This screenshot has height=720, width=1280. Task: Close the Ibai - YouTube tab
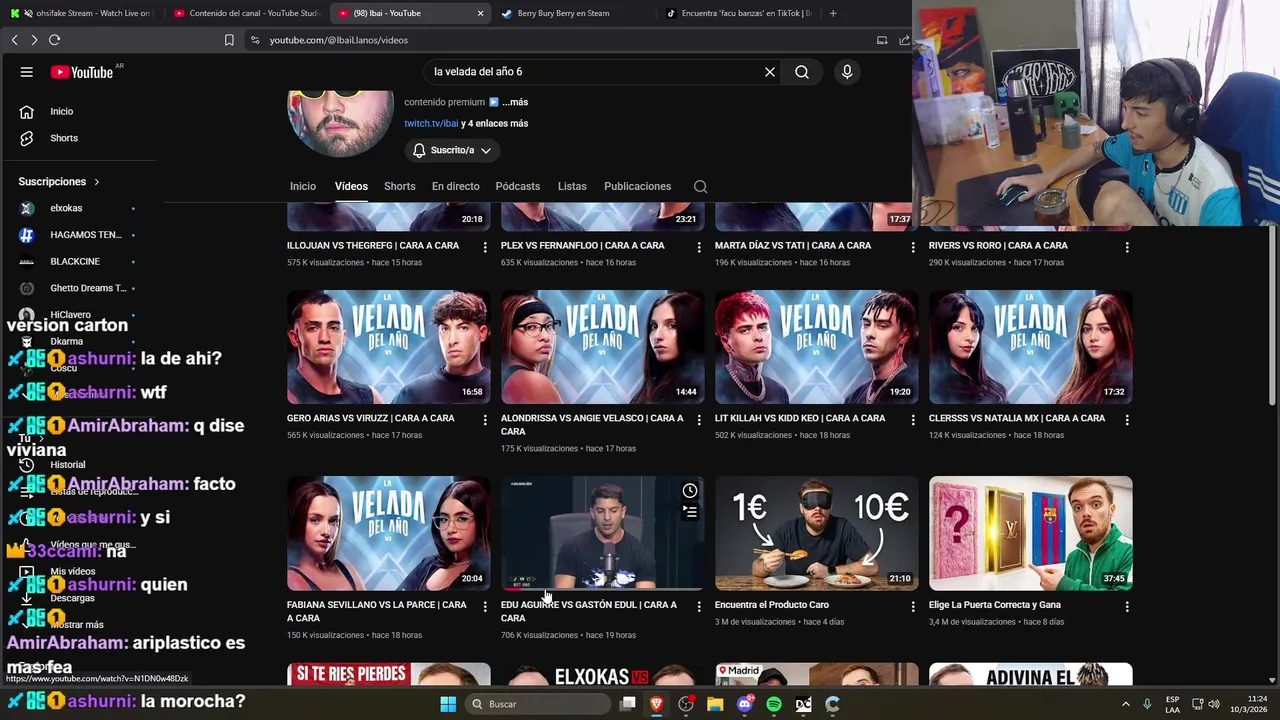click(480, 13)
